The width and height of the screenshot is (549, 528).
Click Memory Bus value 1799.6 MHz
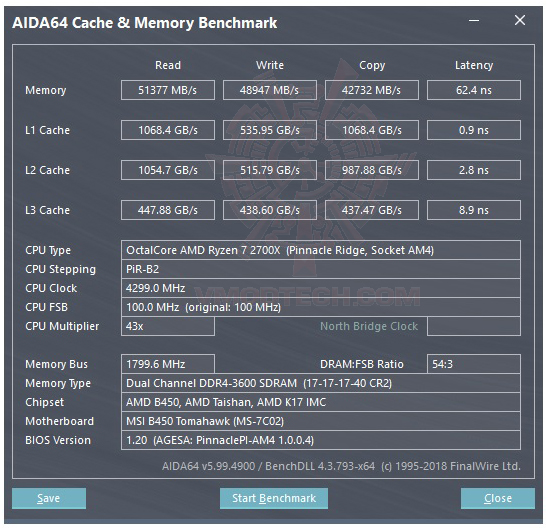click(x=168, y=364)
